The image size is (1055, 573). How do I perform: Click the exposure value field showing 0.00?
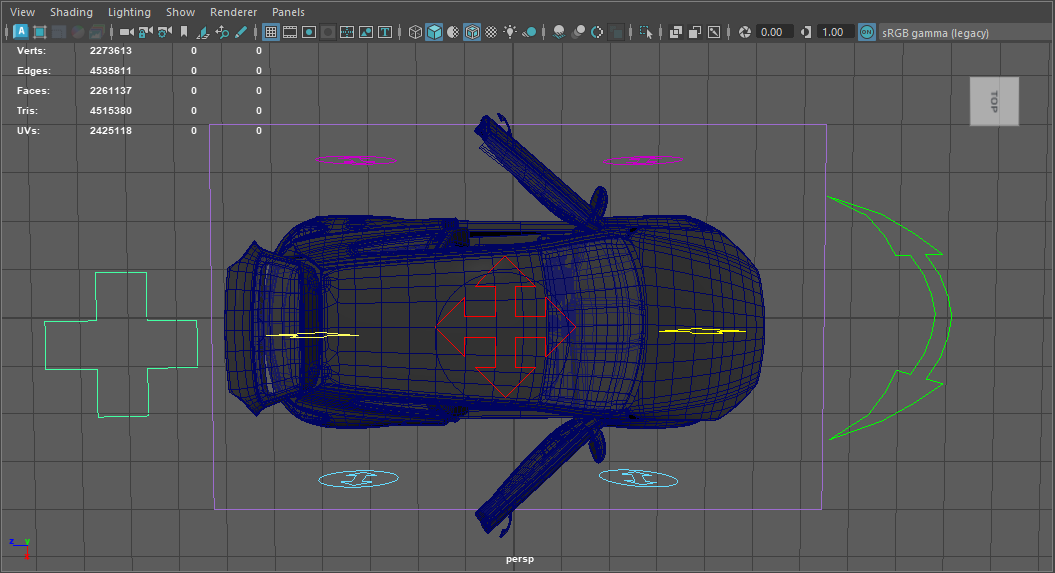[771, 32]
